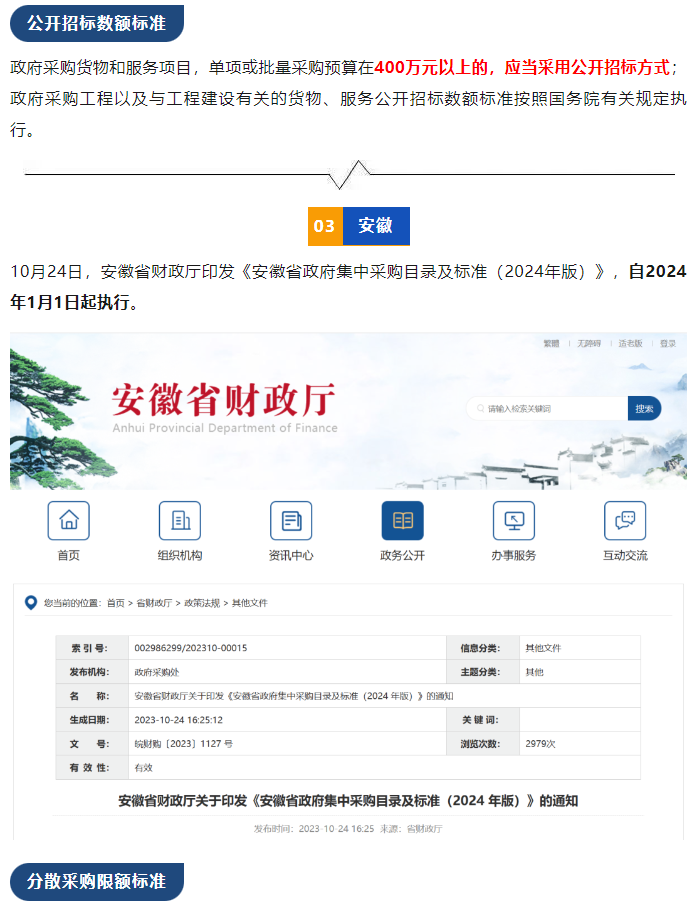Click the keyword search input field
The height and width of the screenshot is (908, 697).
pyautogui.click(x=552, y=408)
